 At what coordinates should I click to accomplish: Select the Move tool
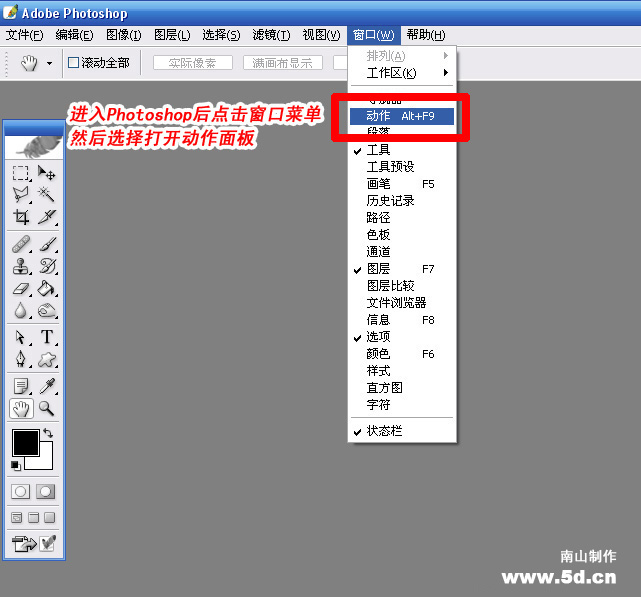coord(46,173)
